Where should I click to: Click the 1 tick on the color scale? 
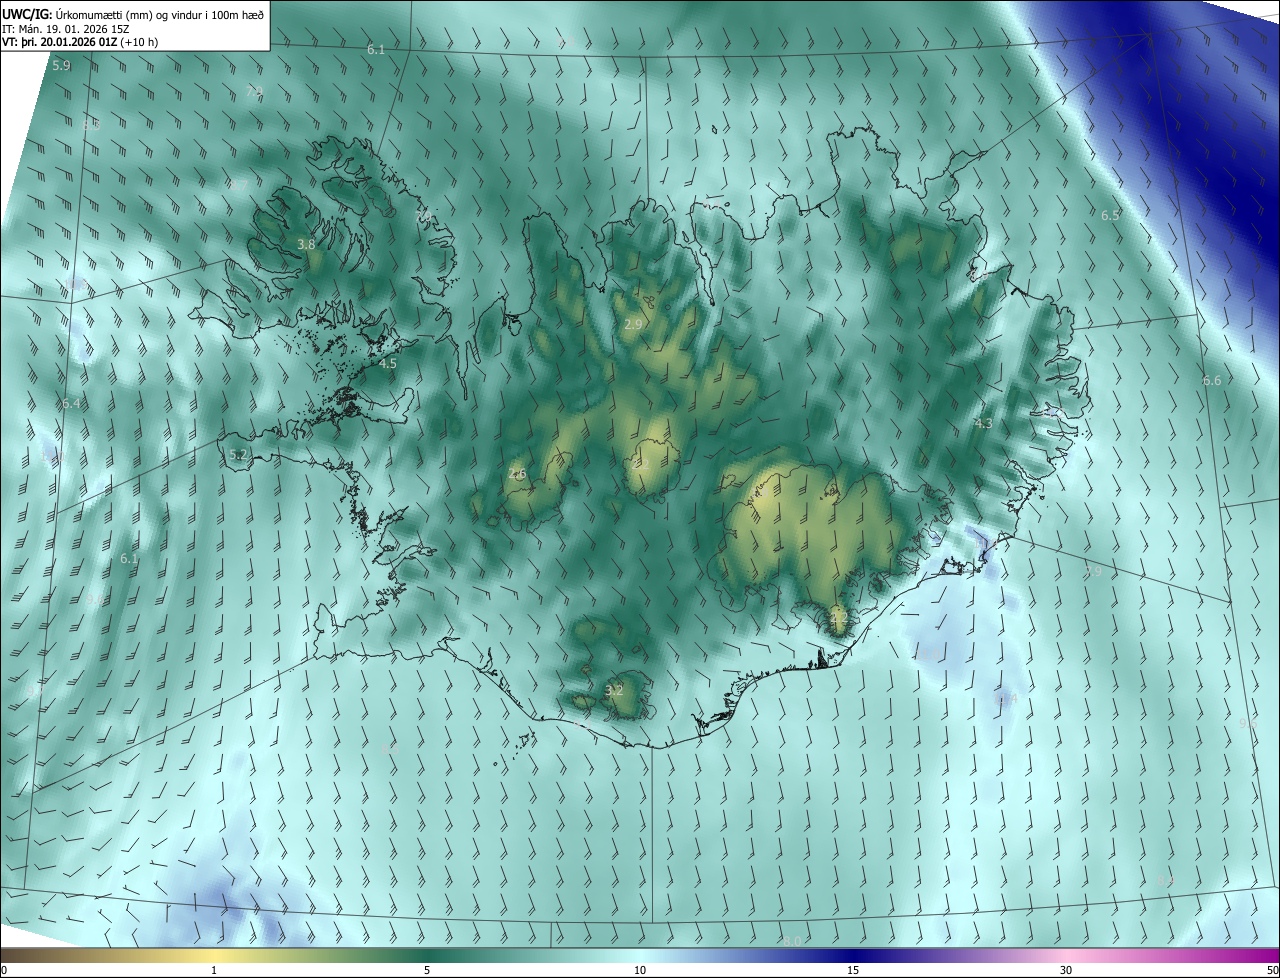(x=214, y=970)
